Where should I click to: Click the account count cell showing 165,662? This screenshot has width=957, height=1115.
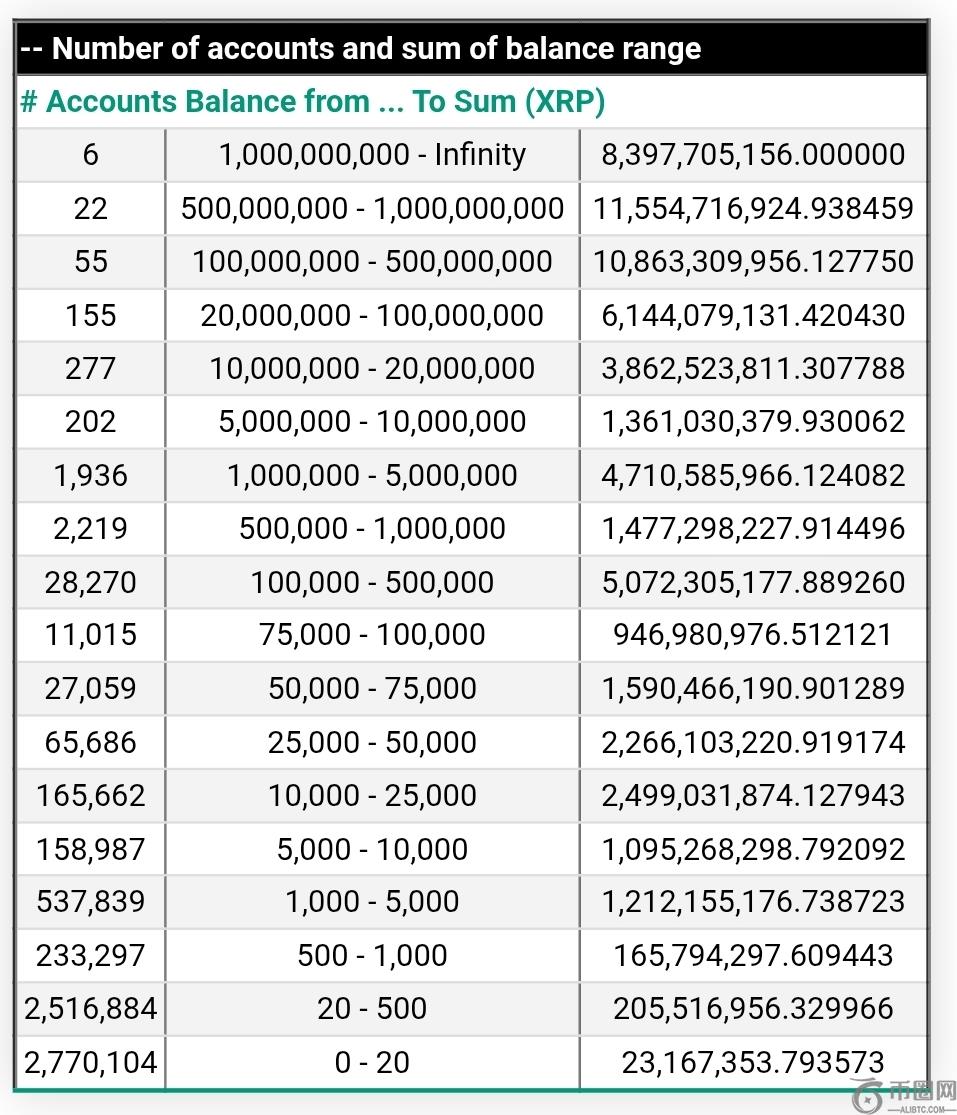(91, 796)
